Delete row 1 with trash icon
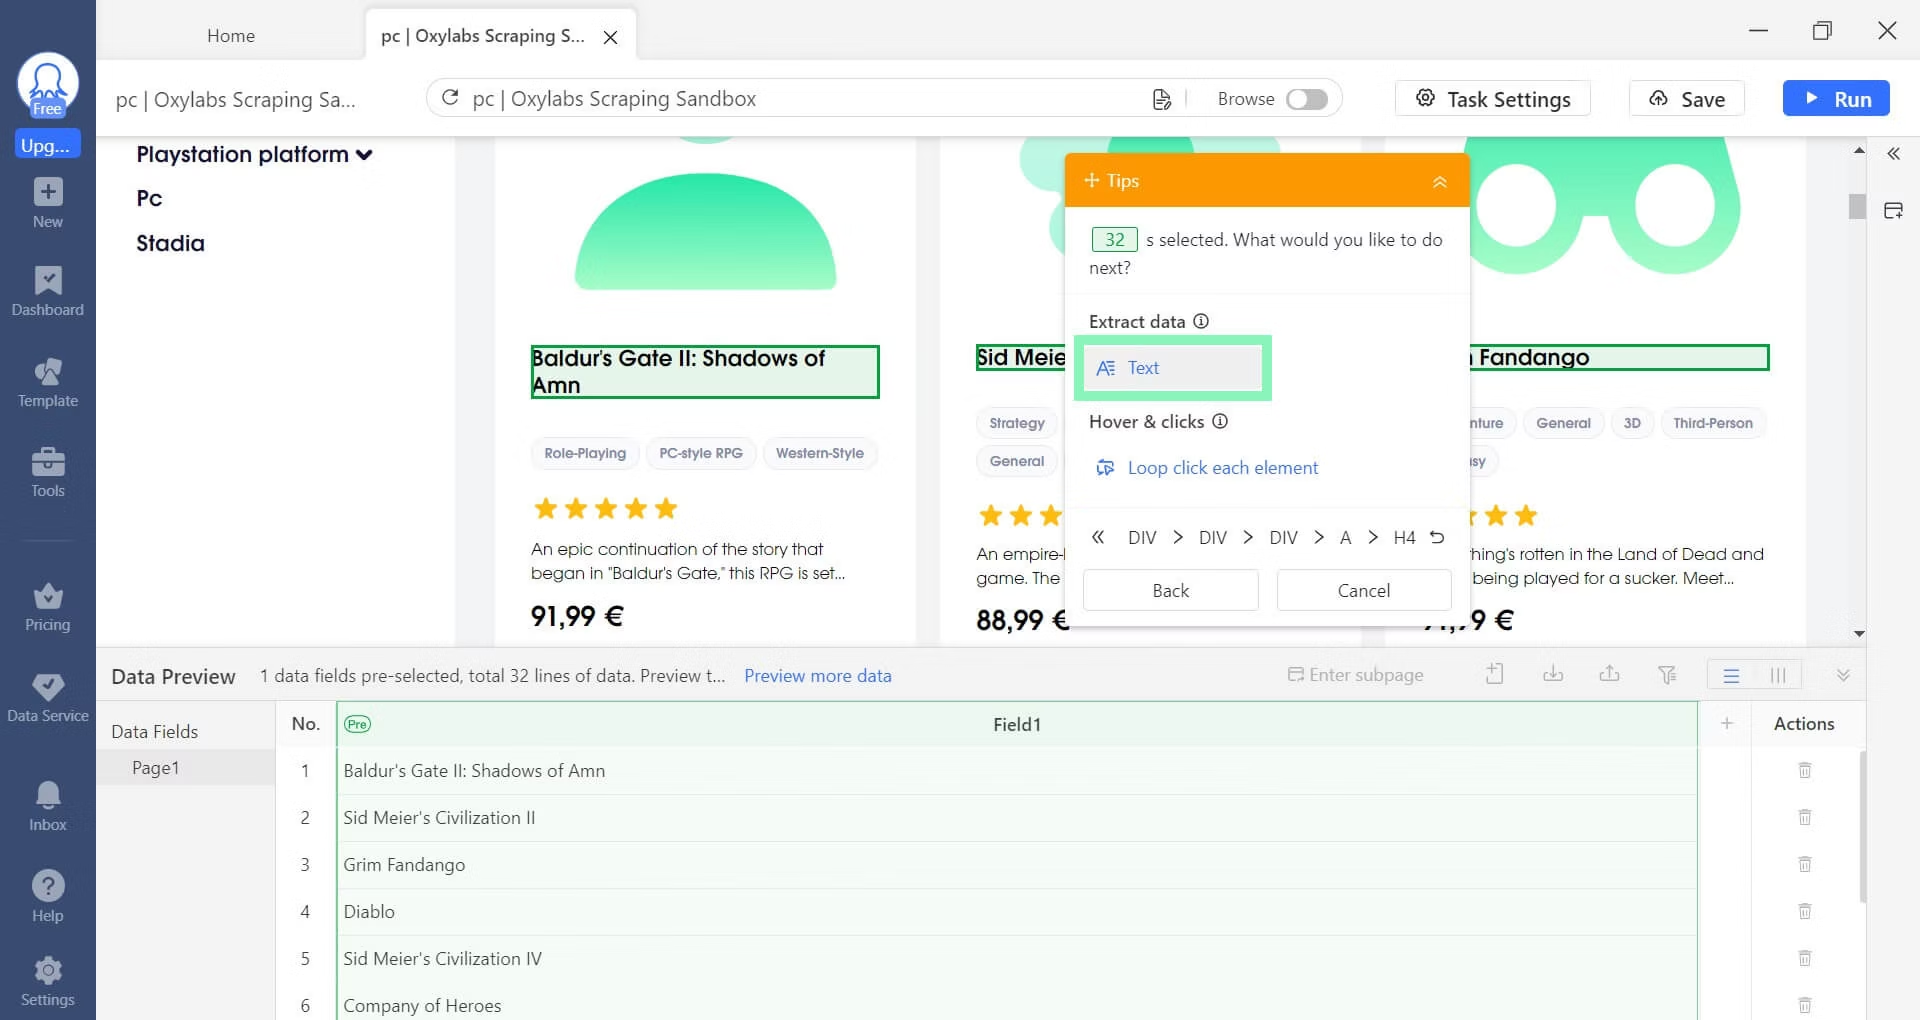This screenshot has height=1020, width=1920. [x=1804, y=770]
